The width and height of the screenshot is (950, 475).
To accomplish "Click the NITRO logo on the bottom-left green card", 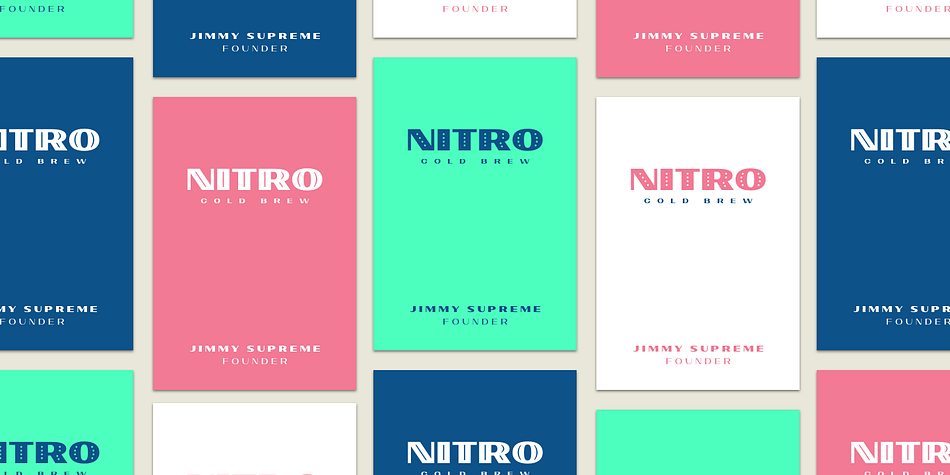I will pos(50,453).
